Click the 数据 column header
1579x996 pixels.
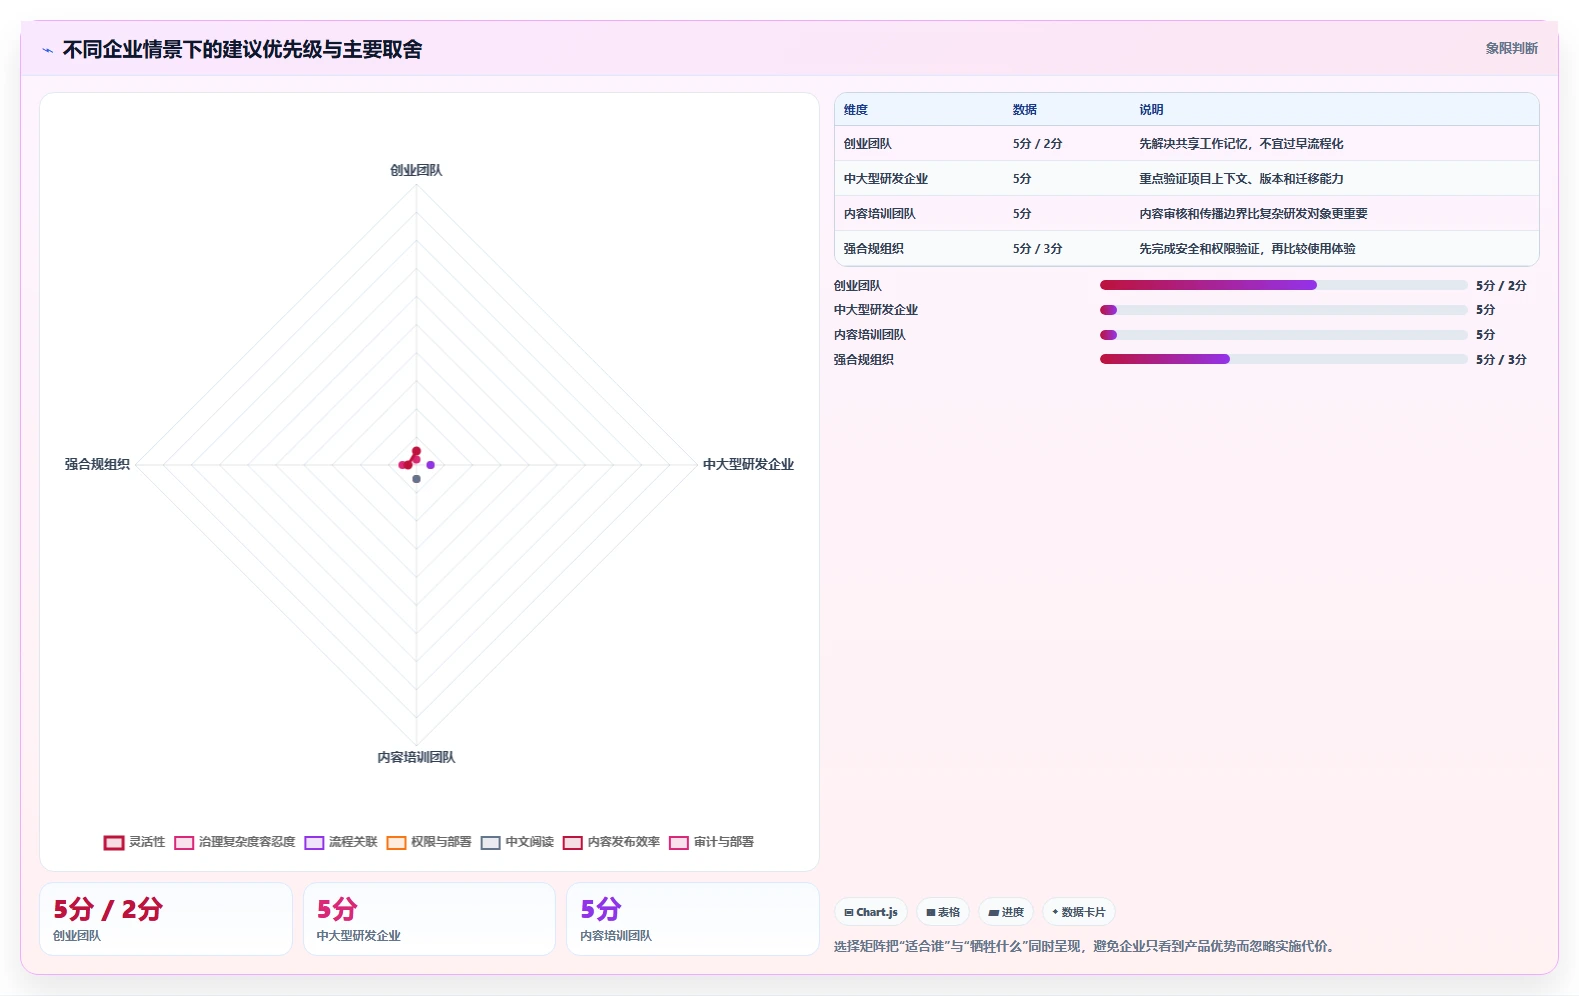[1025, 110]
